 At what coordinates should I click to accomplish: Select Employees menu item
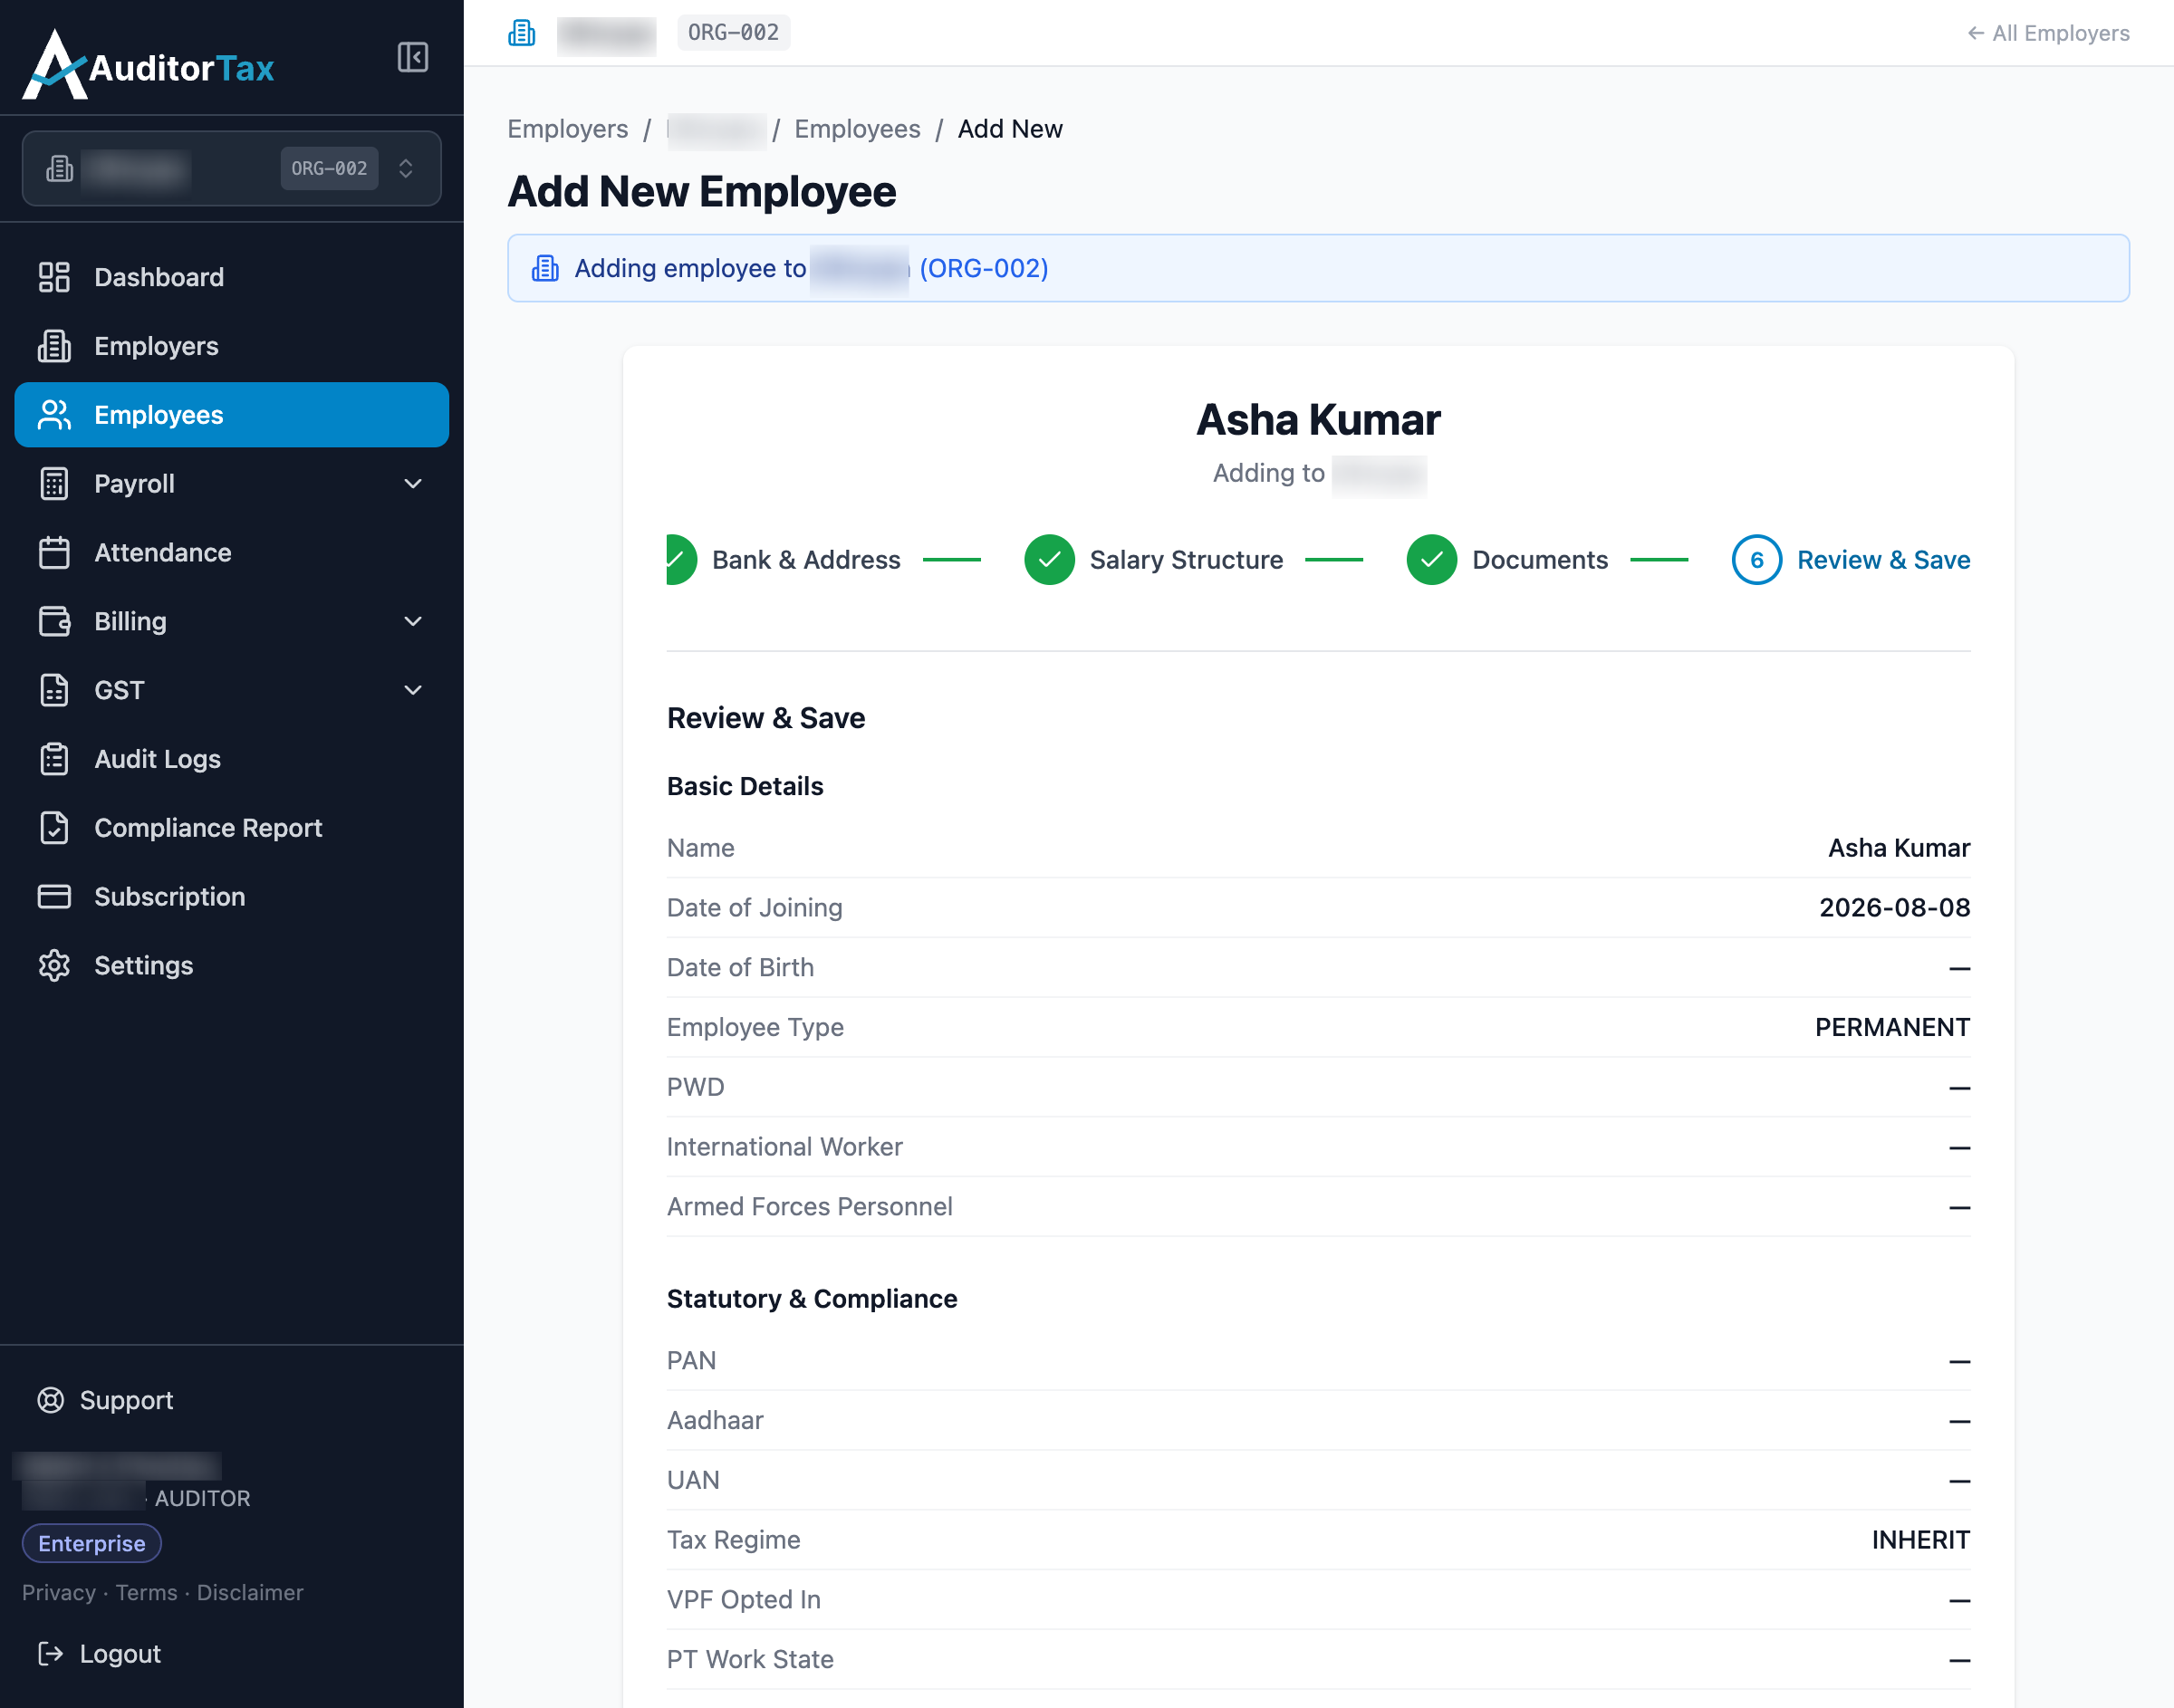(x=231, y=415)
